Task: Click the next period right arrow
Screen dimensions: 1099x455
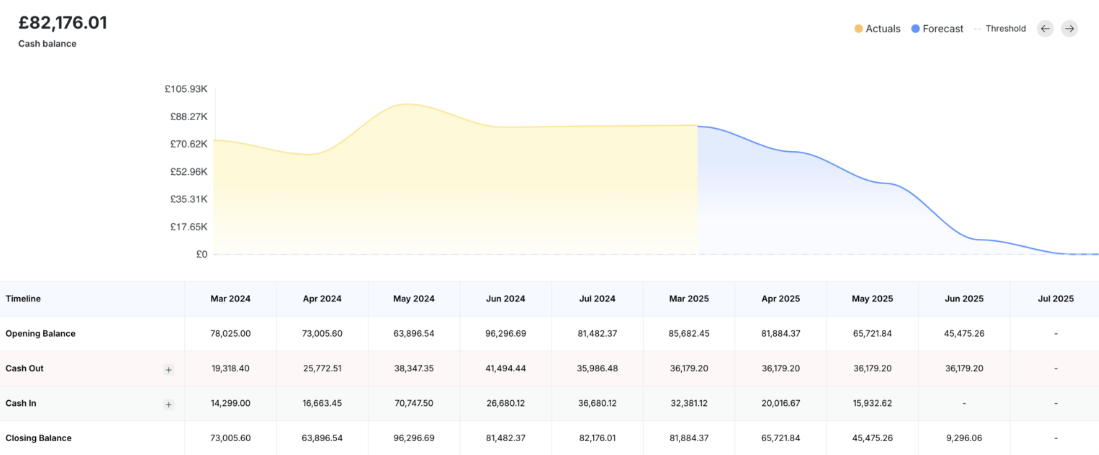Action: 1069,29
